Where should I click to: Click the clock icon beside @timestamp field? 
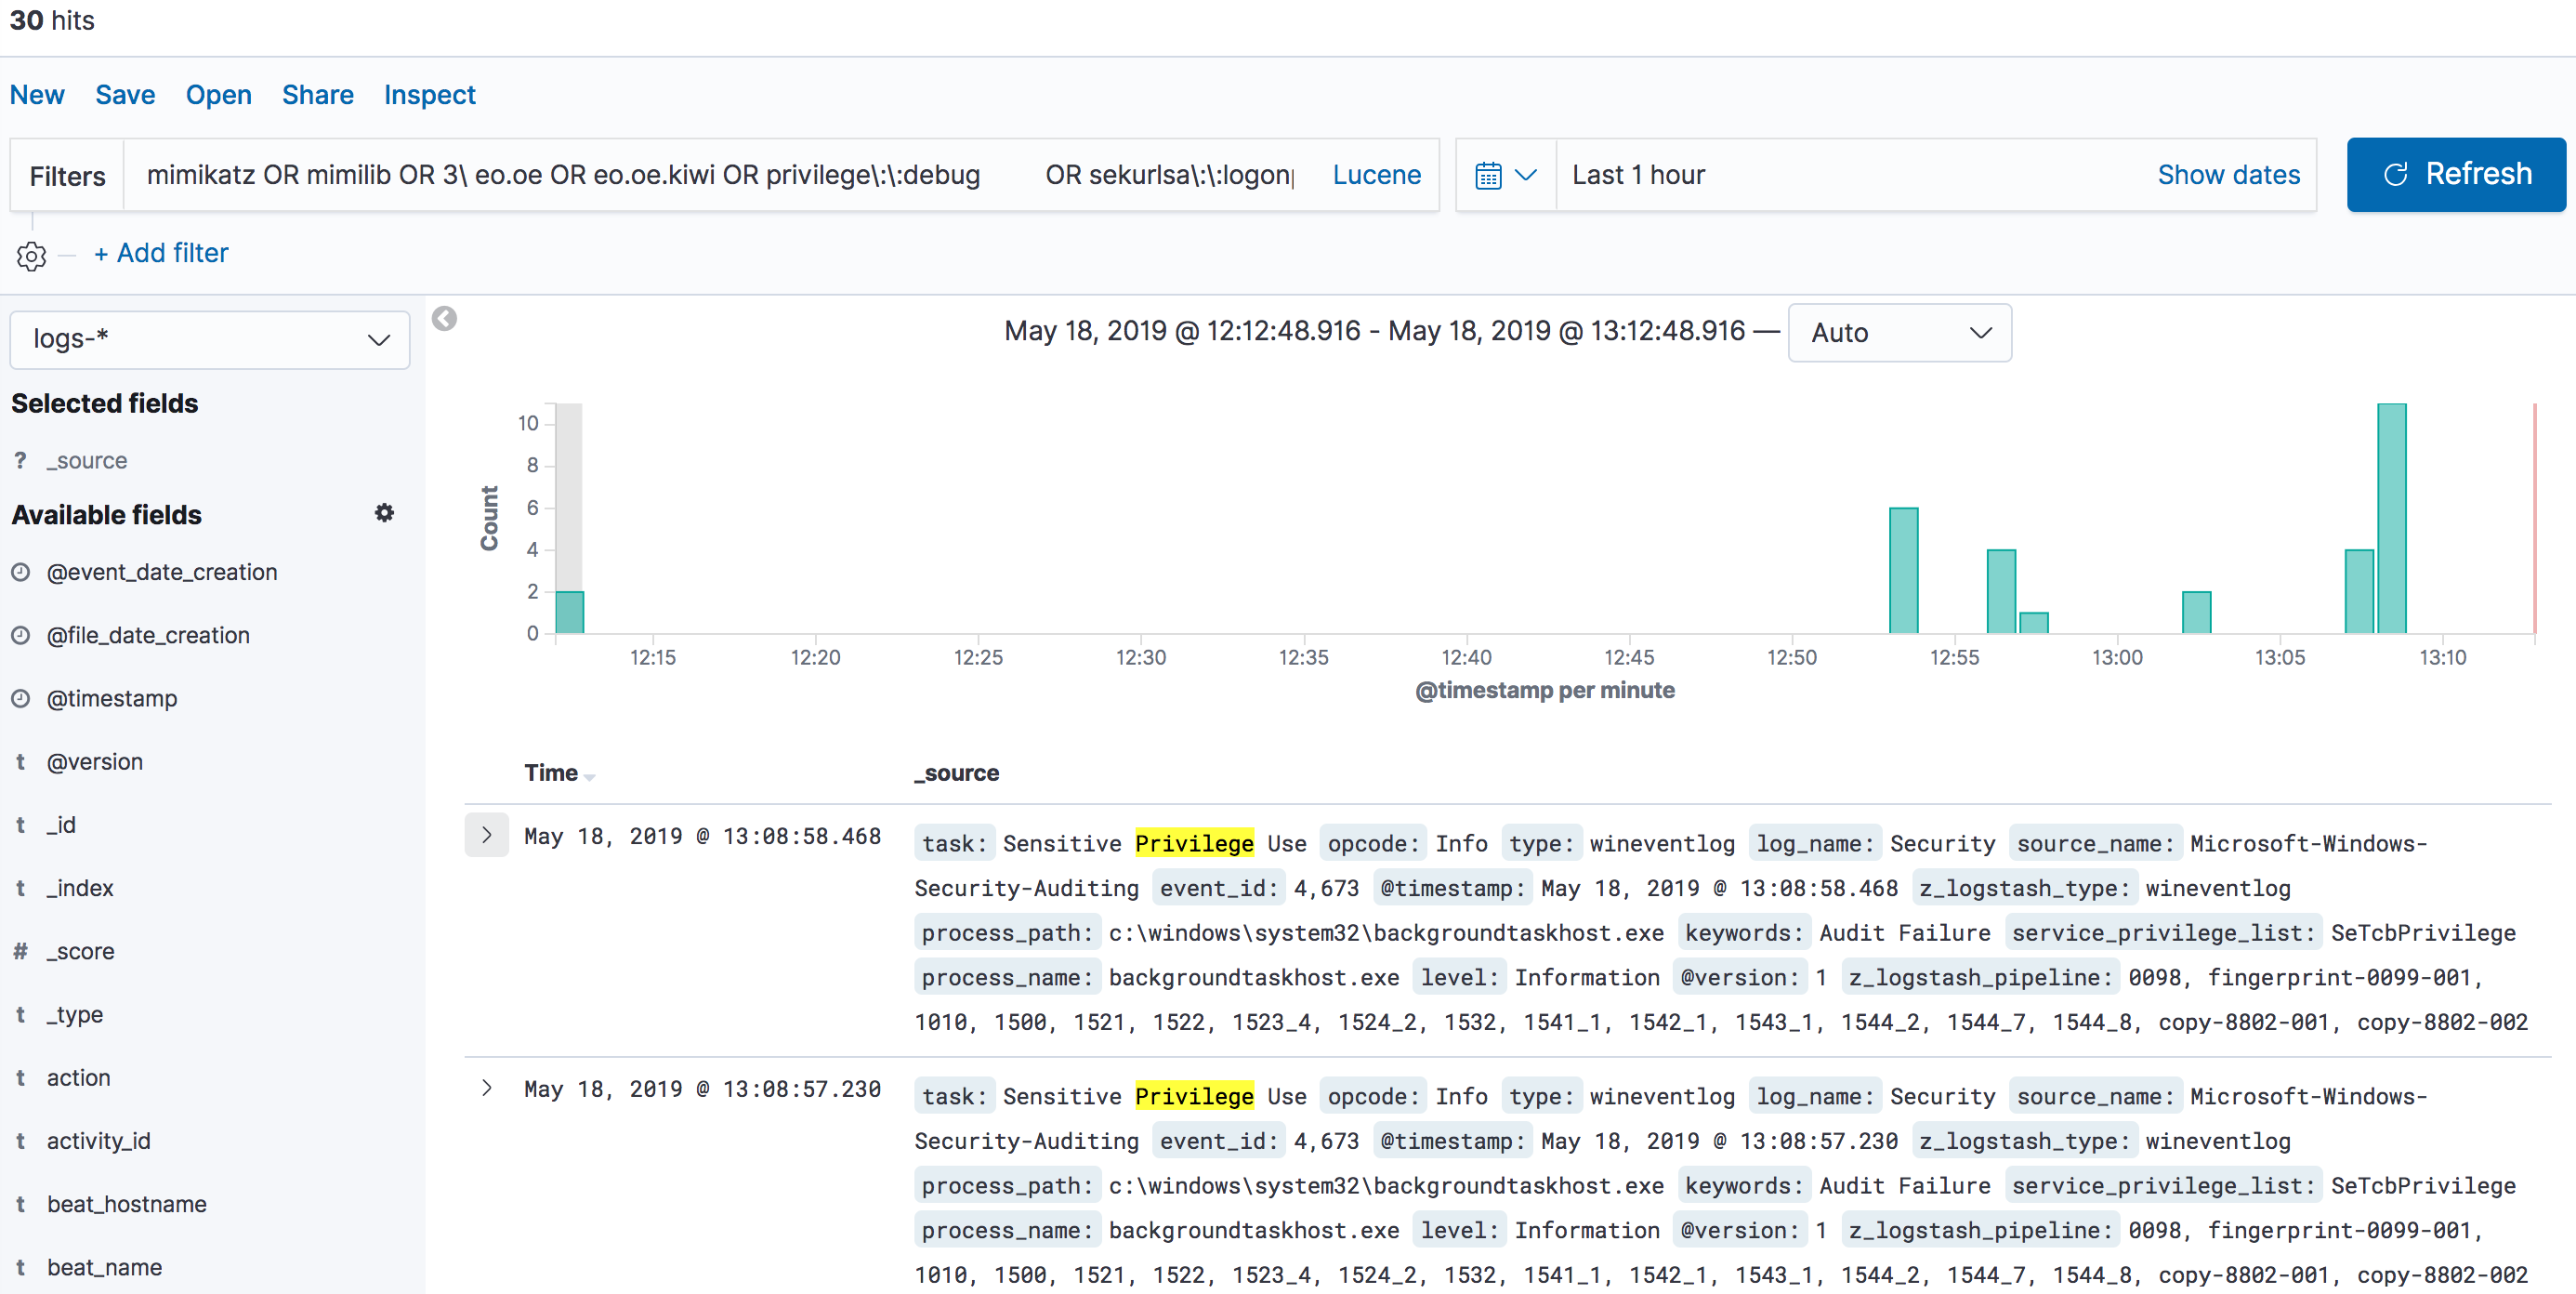[x=21, y=698]
